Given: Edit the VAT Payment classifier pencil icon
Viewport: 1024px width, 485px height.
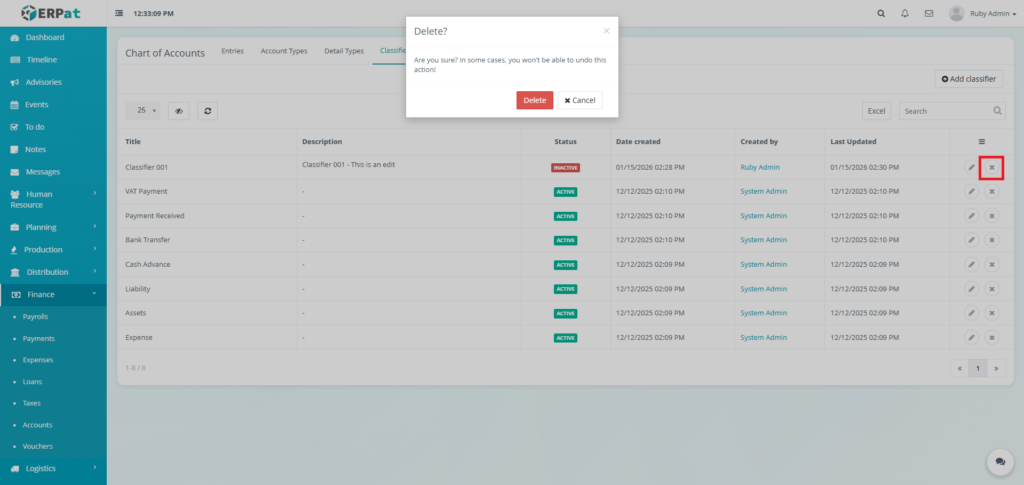Looking at the screenshot, I should (x=970, y=191).
